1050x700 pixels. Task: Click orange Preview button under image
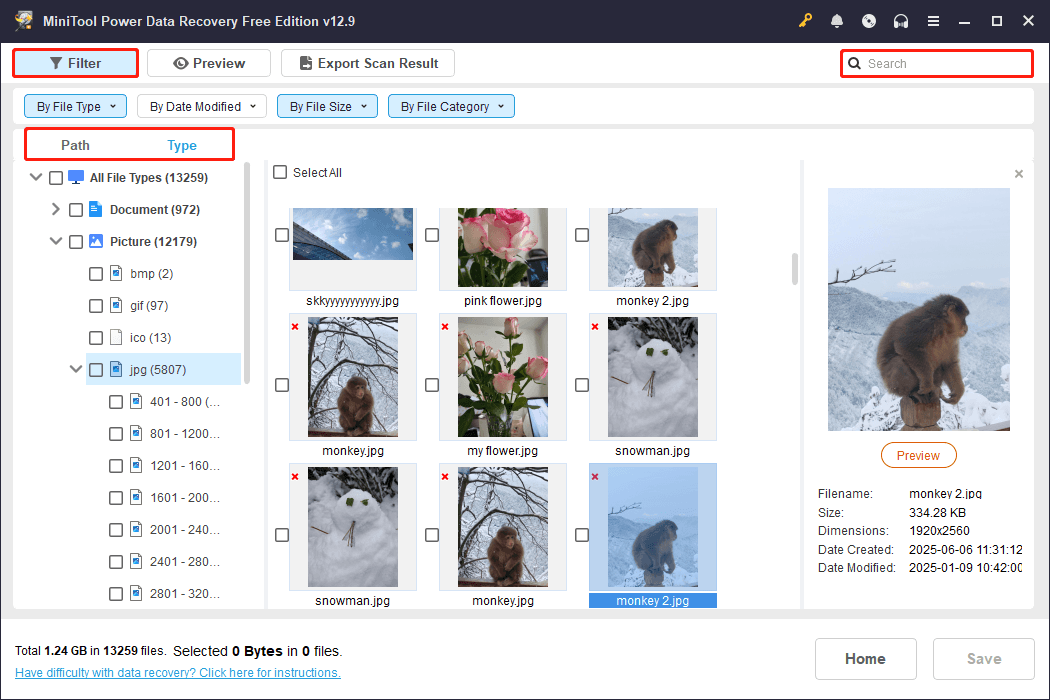[918, 456]
